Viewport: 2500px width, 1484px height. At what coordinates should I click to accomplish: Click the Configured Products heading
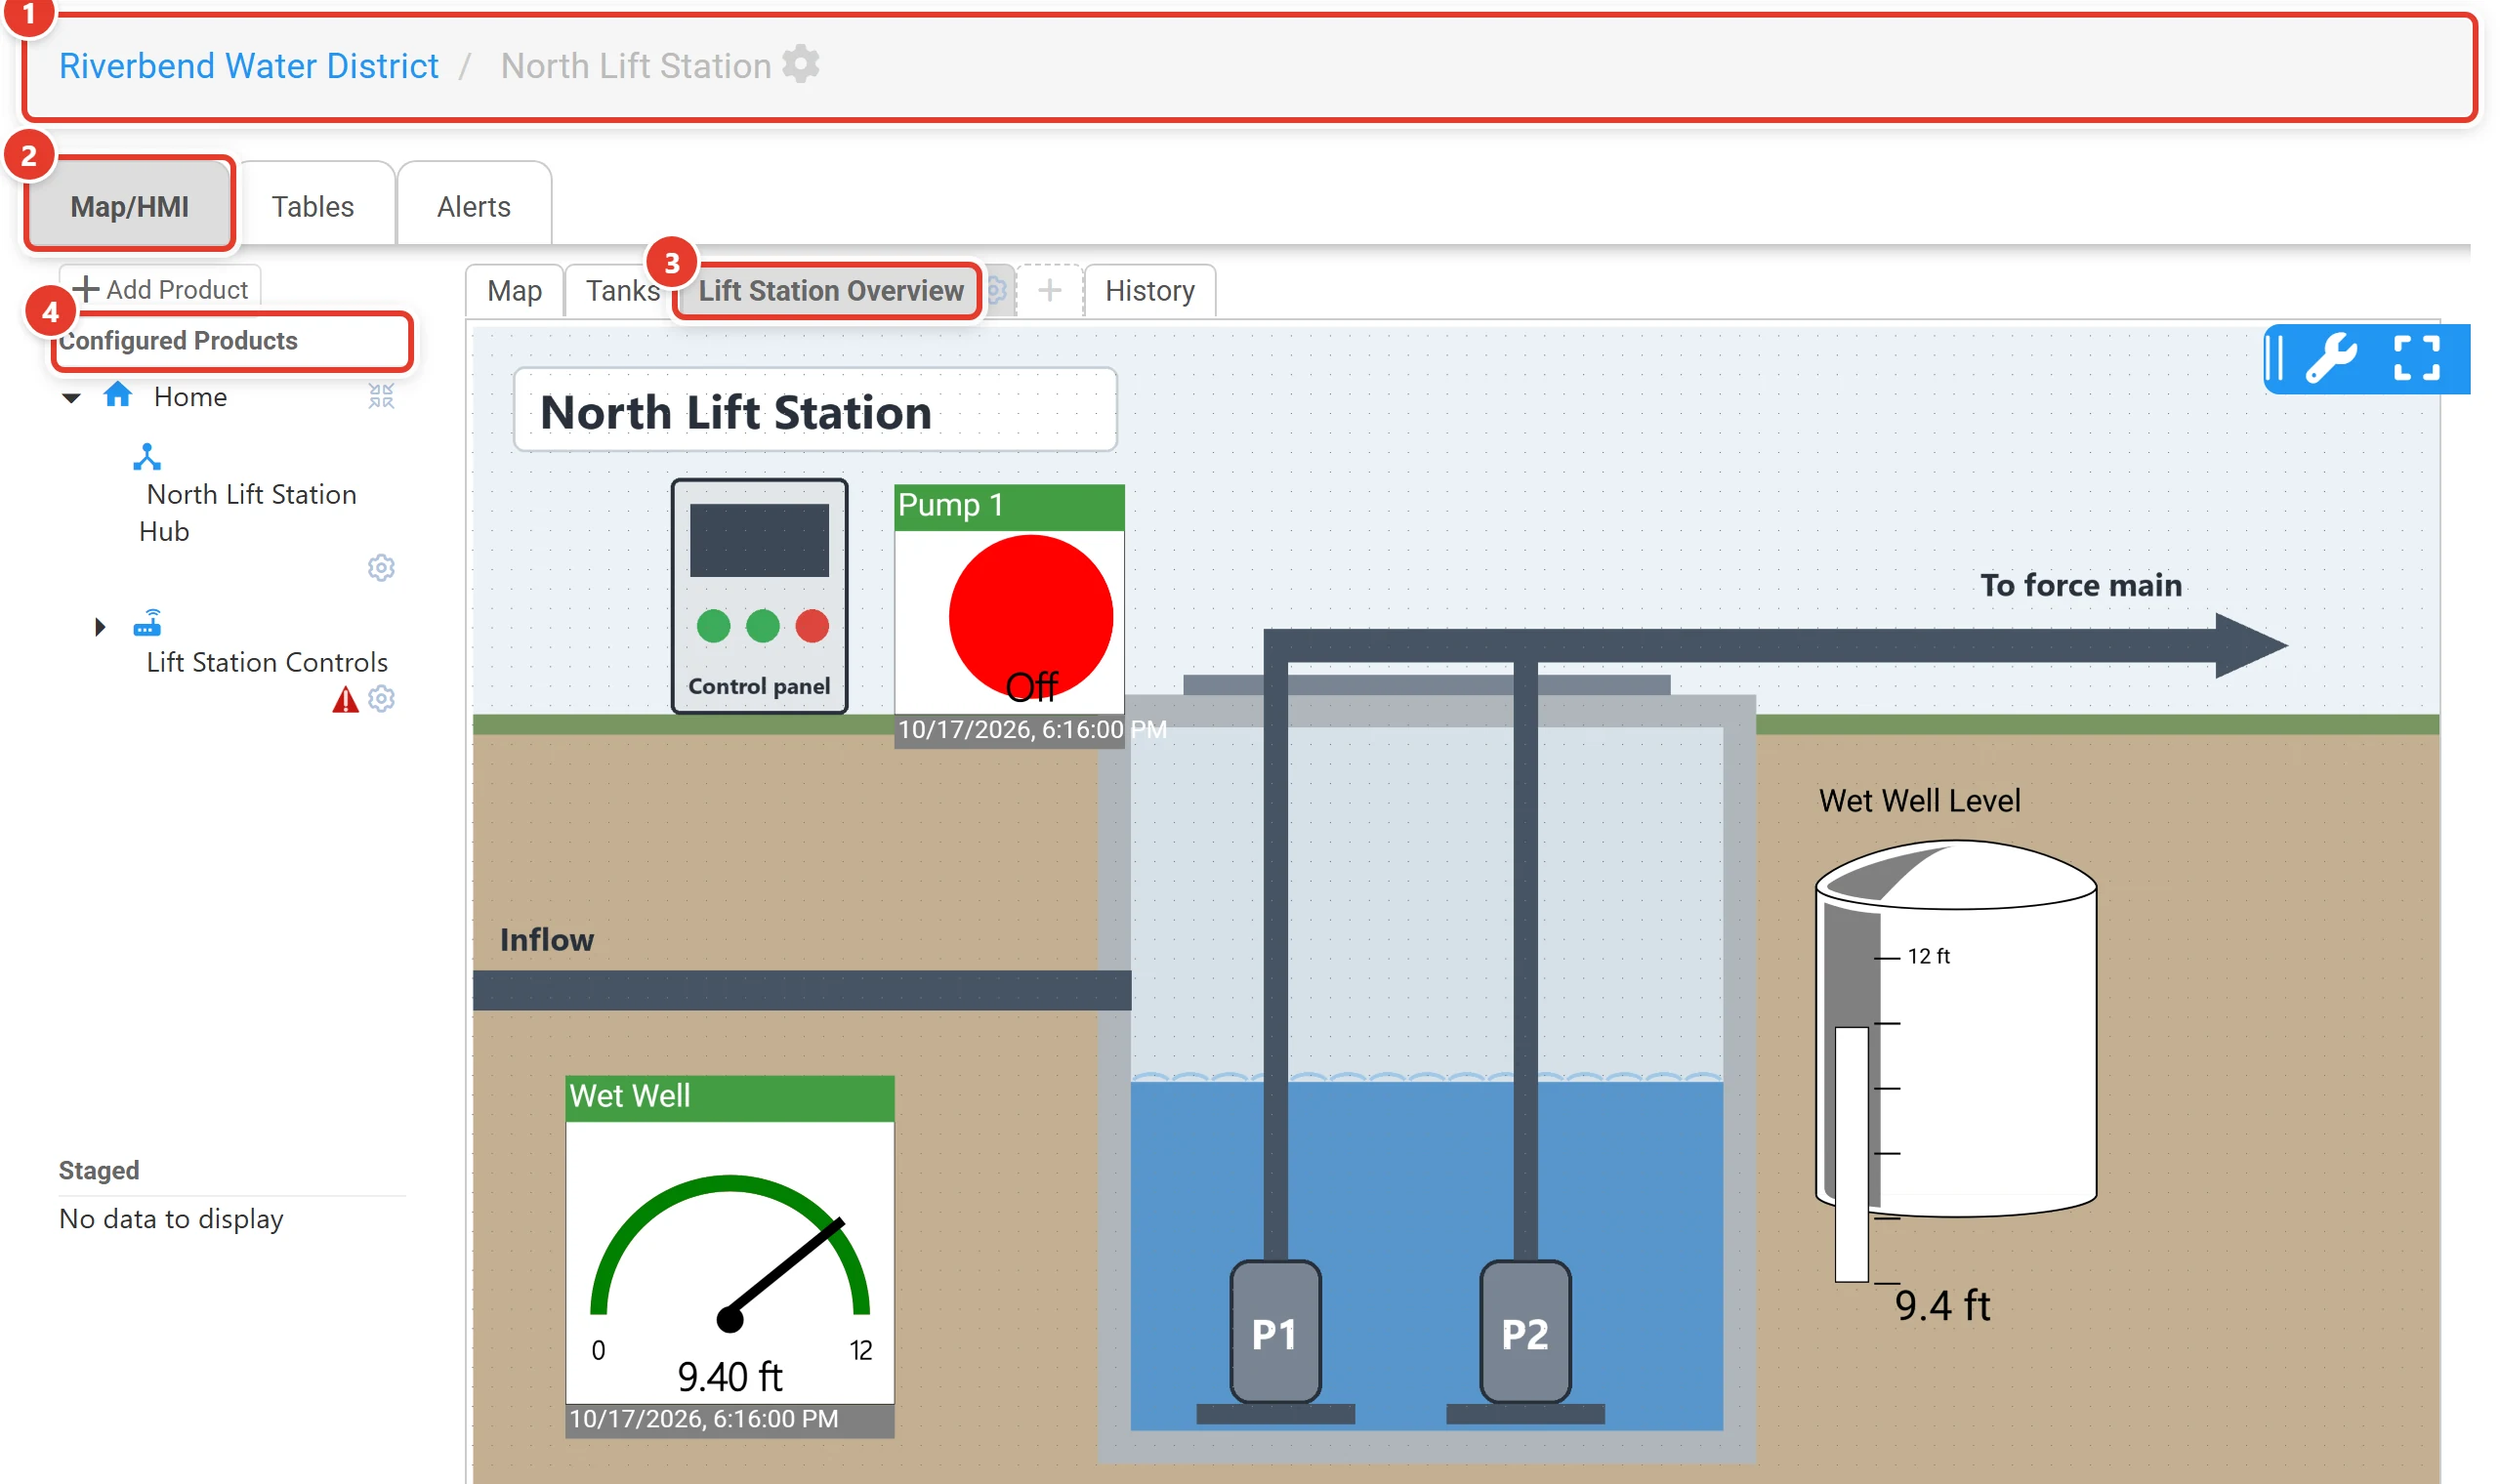tap(178, 340)
